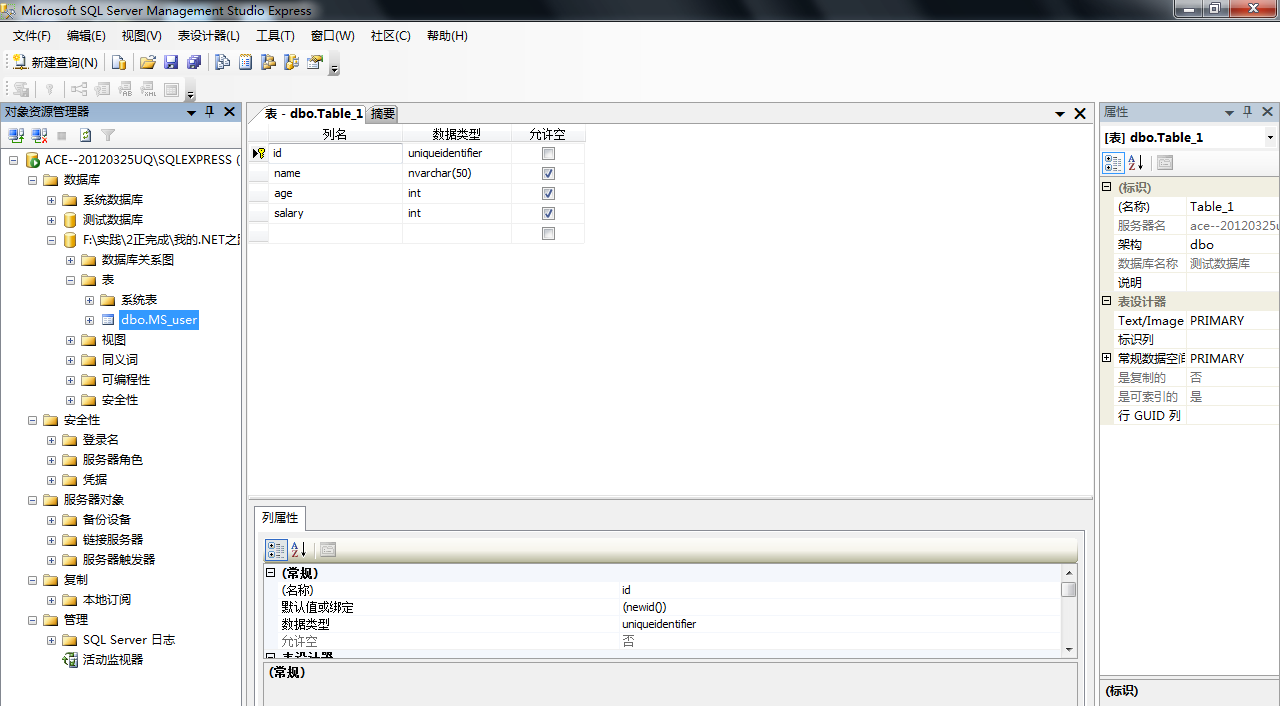Screen dimensions: 1280x706
Task: Click the salary column name cell
Action: coord(335,213)
